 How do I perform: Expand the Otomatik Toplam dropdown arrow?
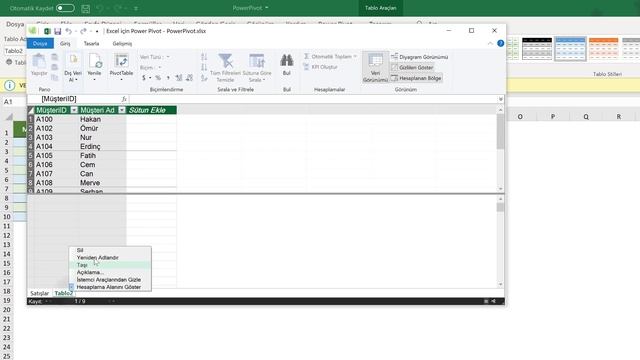355,56
